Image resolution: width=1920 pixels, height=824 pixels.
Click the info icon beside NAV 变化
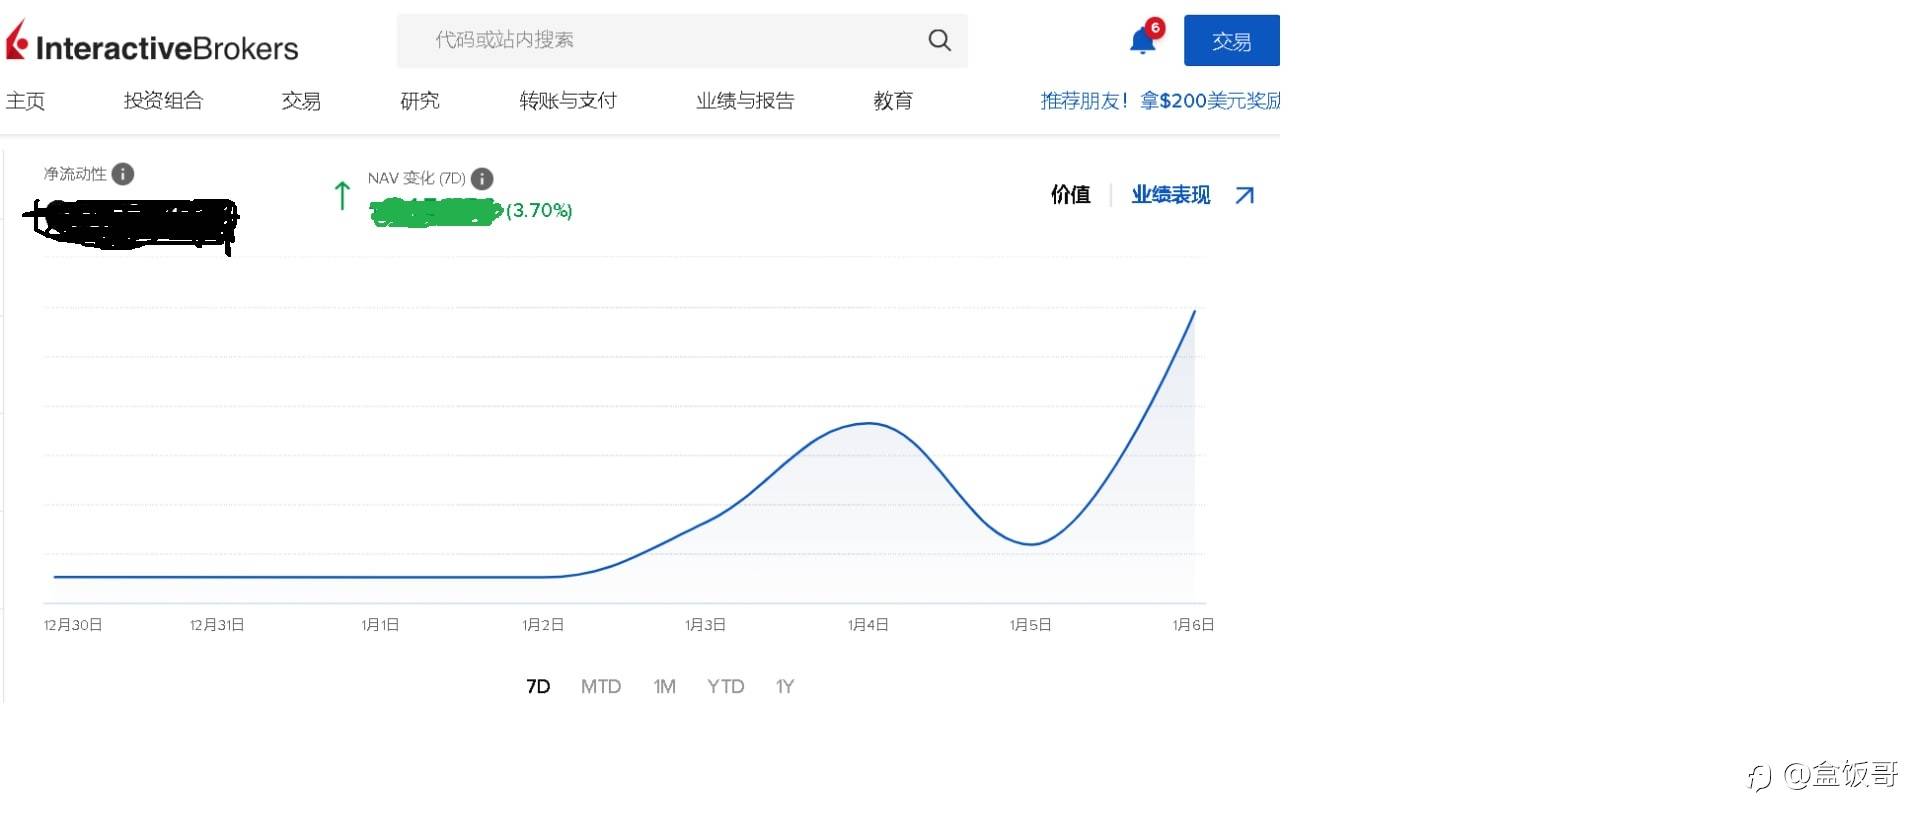pos(482,179)
